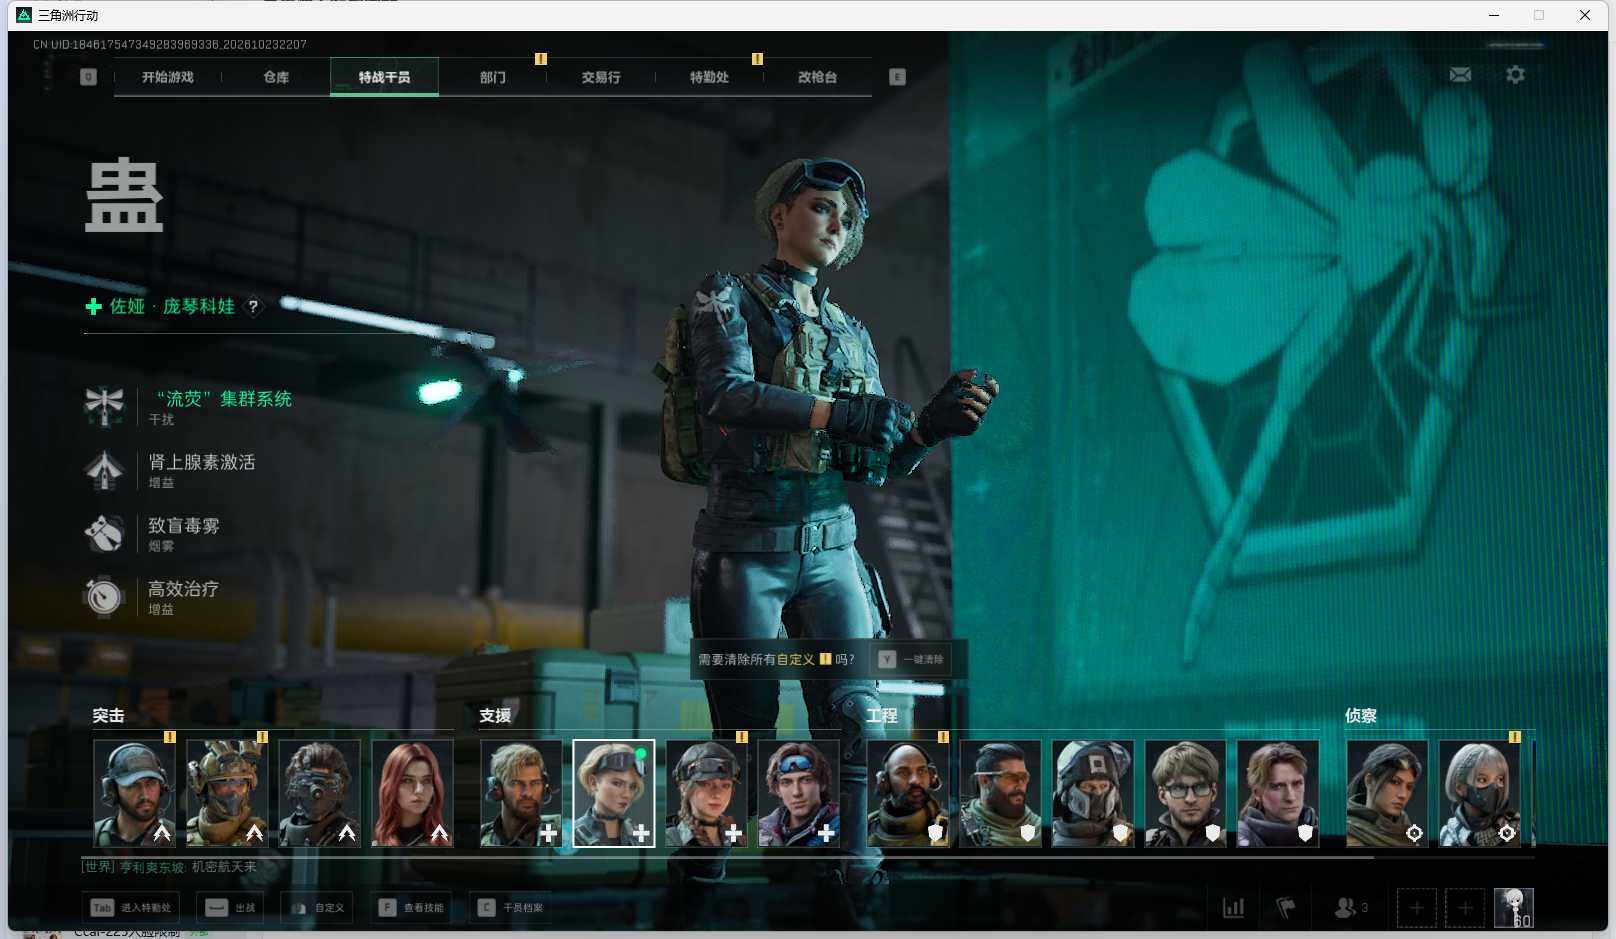Click the 出战 deploy button
The height and width of the screenshot is (939, 1616).
230,908
